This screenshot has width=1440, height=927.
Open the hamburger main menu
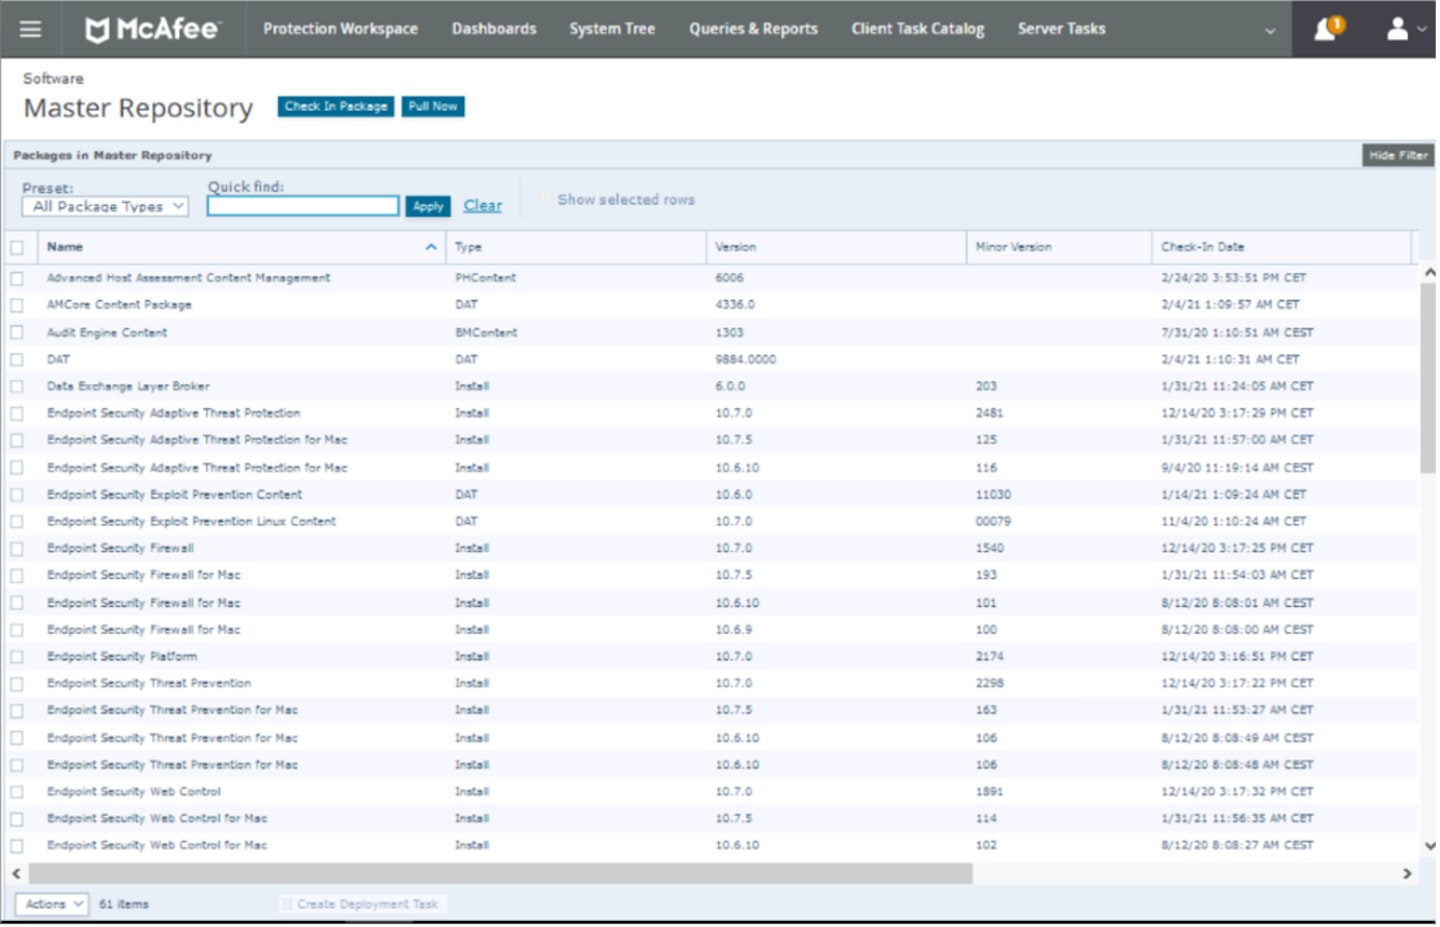pyautogui.click(x=30, y=29)
